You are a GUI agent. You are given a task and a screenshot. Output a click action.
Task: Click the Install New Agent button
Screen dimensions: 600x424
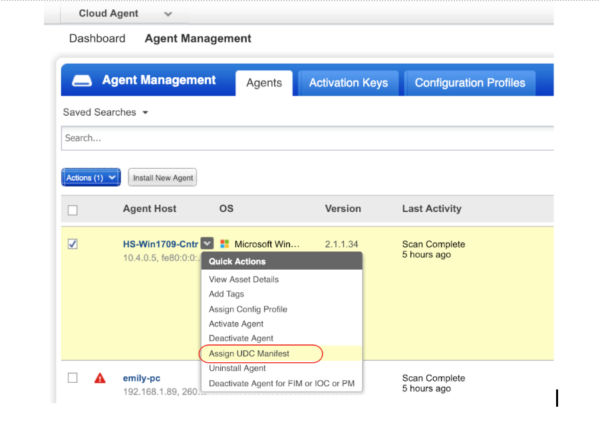coord(163,178)
